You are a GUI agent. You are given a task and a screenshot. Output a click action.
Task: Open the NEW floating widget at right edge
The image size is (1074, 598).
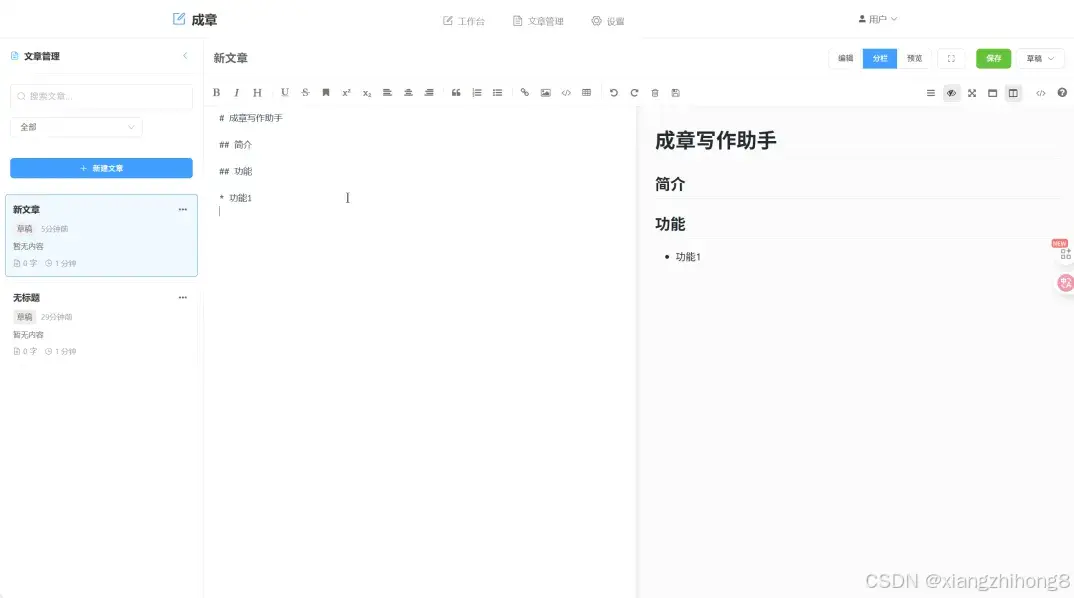click(x=1064, y=251)
